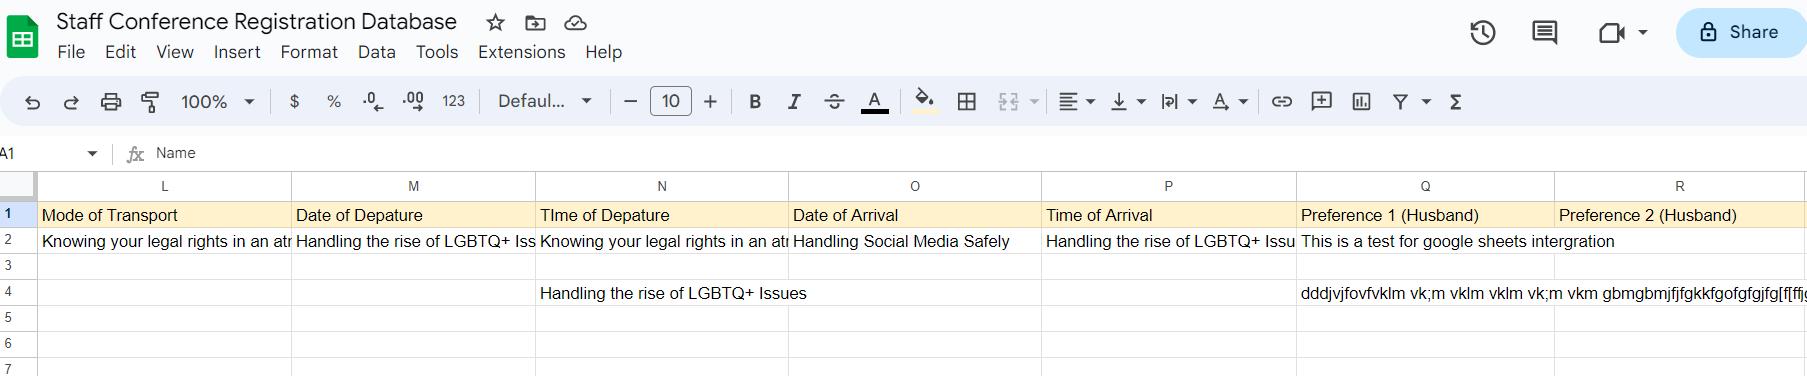Click the Handling Social Media Safely cell

coord(915,241)
